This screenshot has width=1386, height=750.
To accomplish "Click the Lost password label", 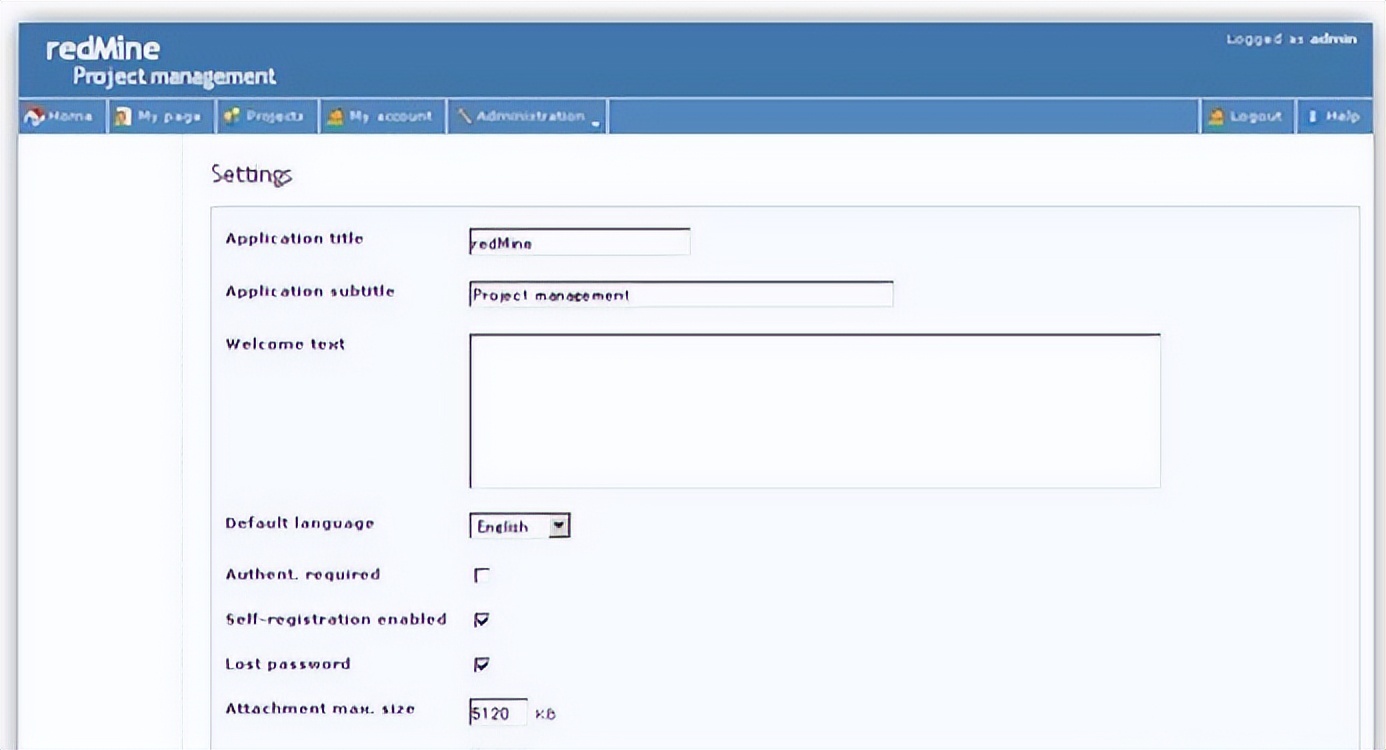I will click(288, 664).
